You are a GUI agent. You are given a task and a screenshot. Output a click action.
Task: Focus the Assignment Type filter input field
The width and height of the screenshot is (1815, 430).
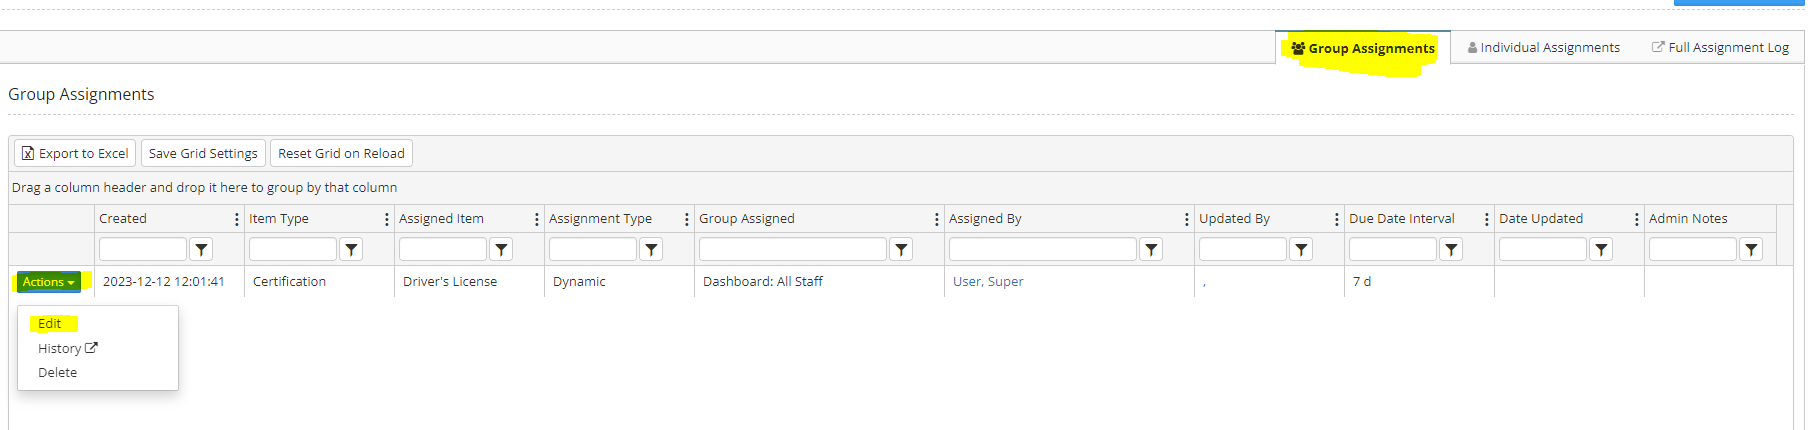(593, 249)
